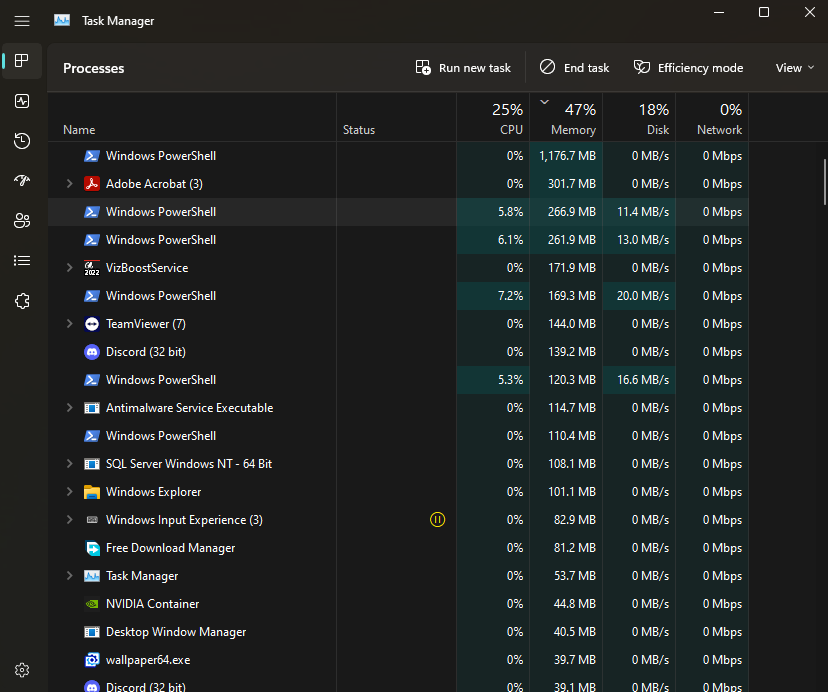Open the View dropdown menu
828x692 pixels.
pyautogui.click(x=795, y=68)
